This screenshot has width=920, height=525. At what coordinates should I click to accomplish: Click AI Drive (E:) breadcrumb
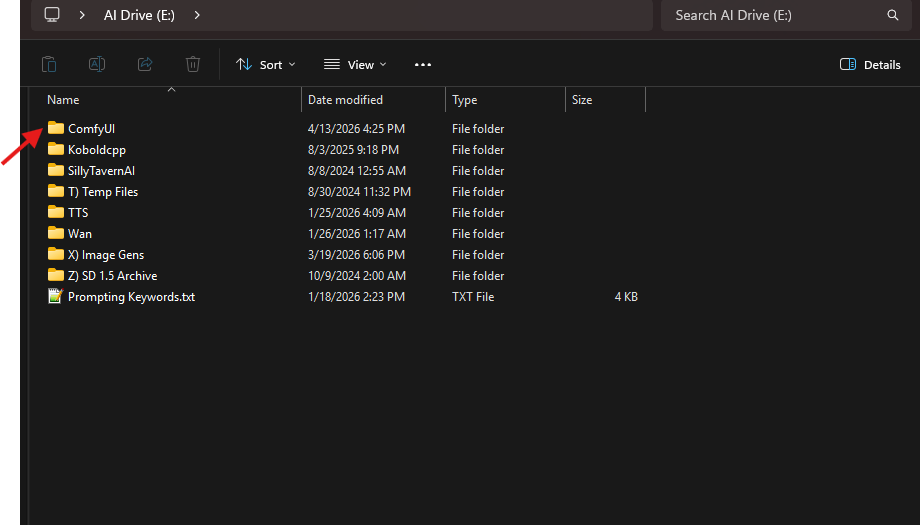pos(139,15)
